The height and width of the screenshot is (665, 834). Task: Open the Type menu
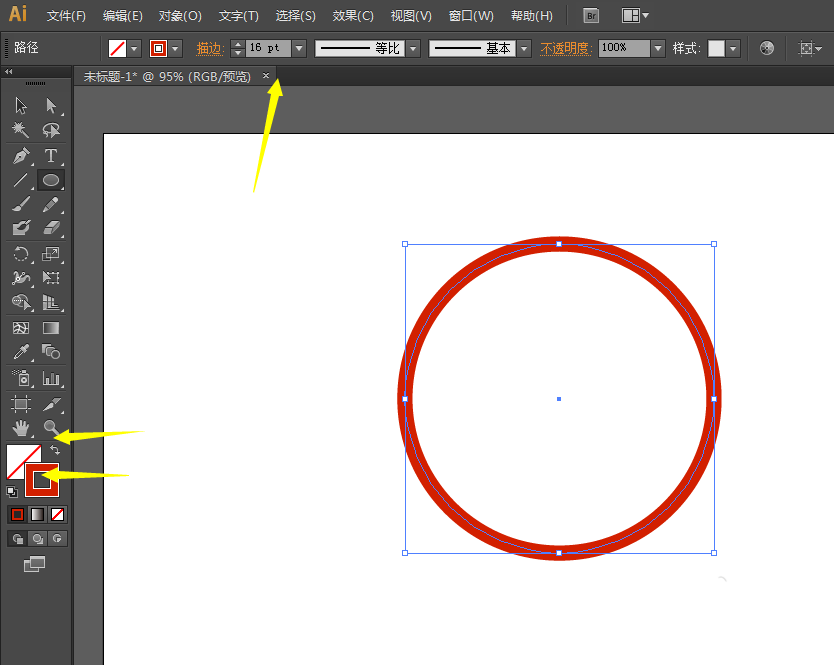239,16
